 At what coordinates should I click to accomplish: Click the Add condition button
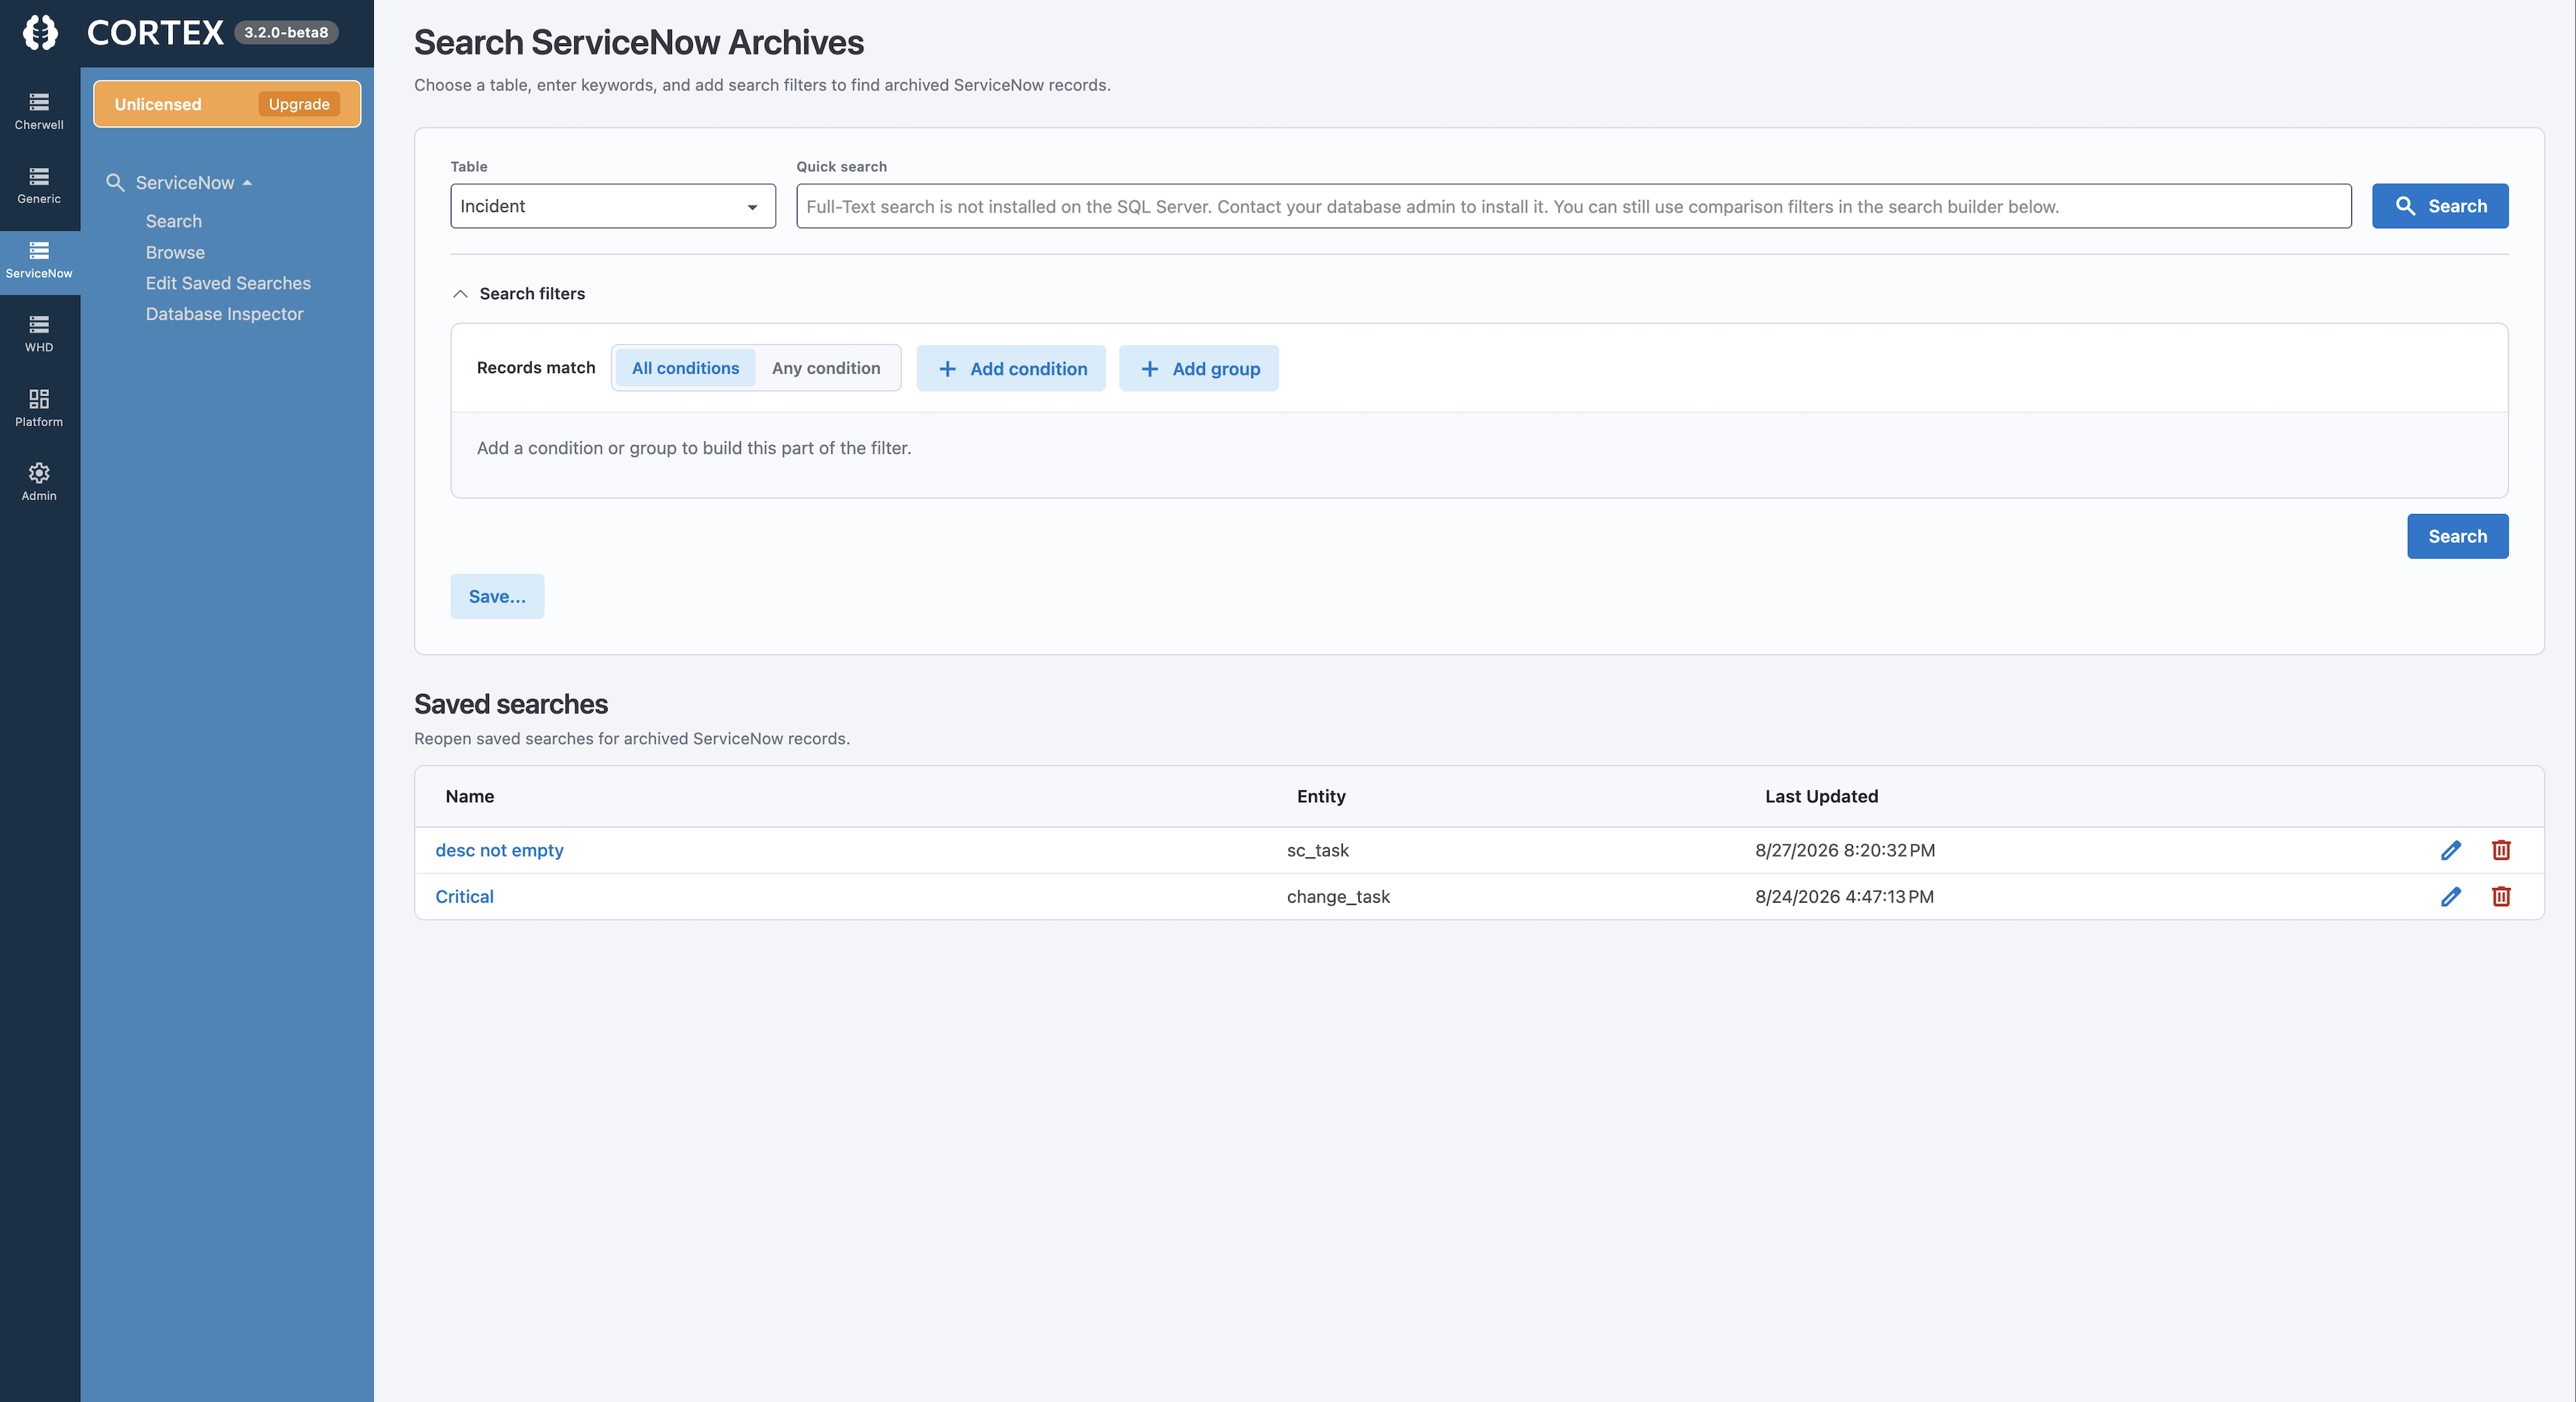[x=1011, y=369]
